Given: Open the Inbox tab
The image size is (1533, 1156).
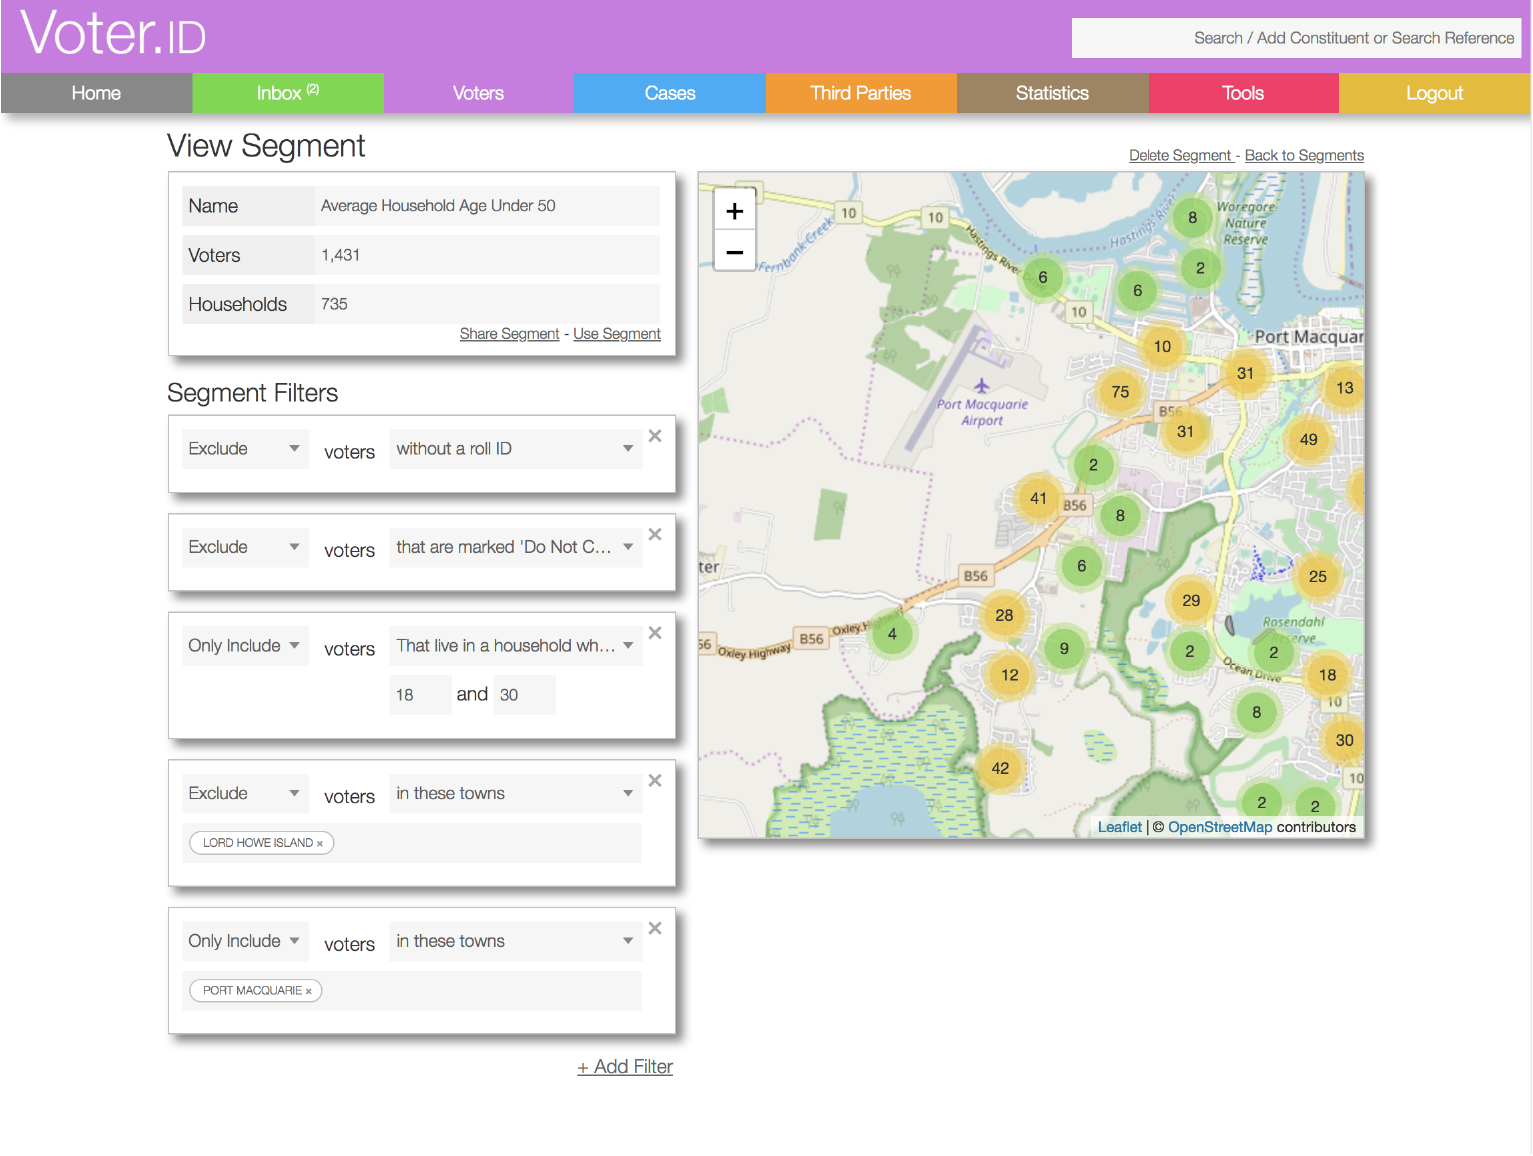Looking at the screenshot, I should click(287, 93).
